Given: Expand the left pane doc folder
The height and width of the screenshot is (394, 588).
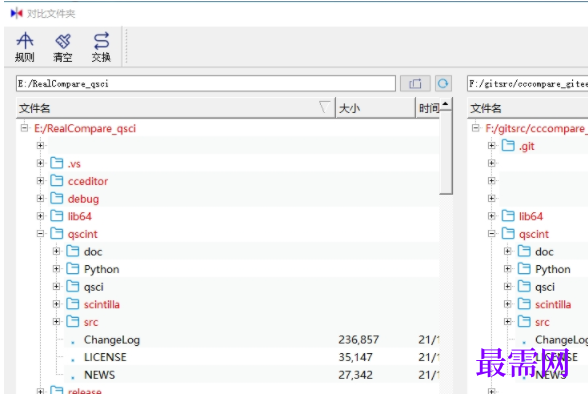Looking at the screenshot, I should [x=57, y=251].
